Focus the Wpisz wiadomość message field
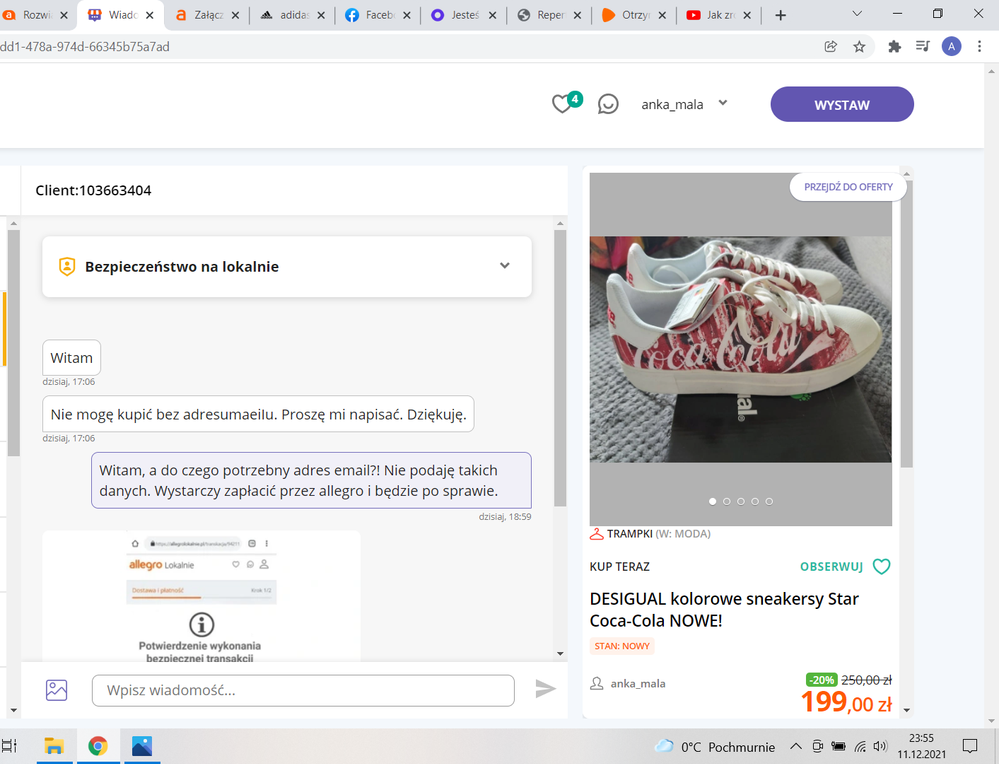Screen dimensions: 999x764 [303, 690]
